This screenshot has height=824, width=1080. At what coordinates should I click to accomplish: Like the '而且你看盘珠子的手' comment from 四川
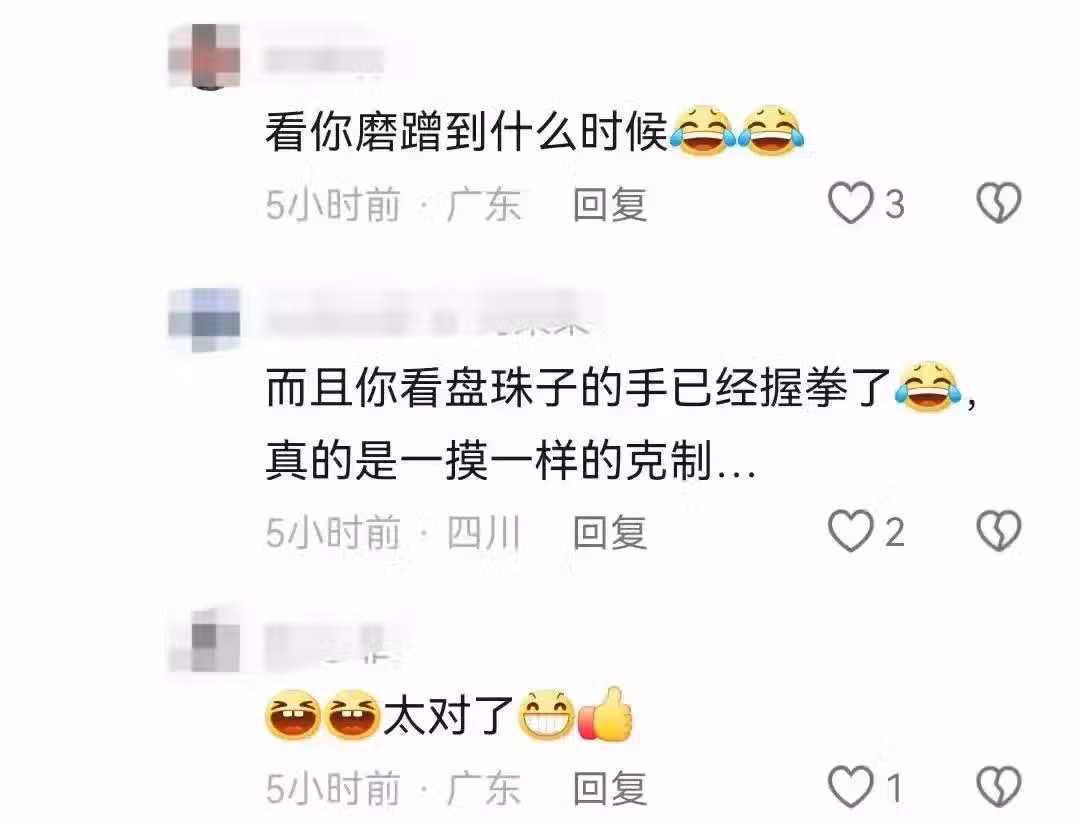(x=851, y=531)
